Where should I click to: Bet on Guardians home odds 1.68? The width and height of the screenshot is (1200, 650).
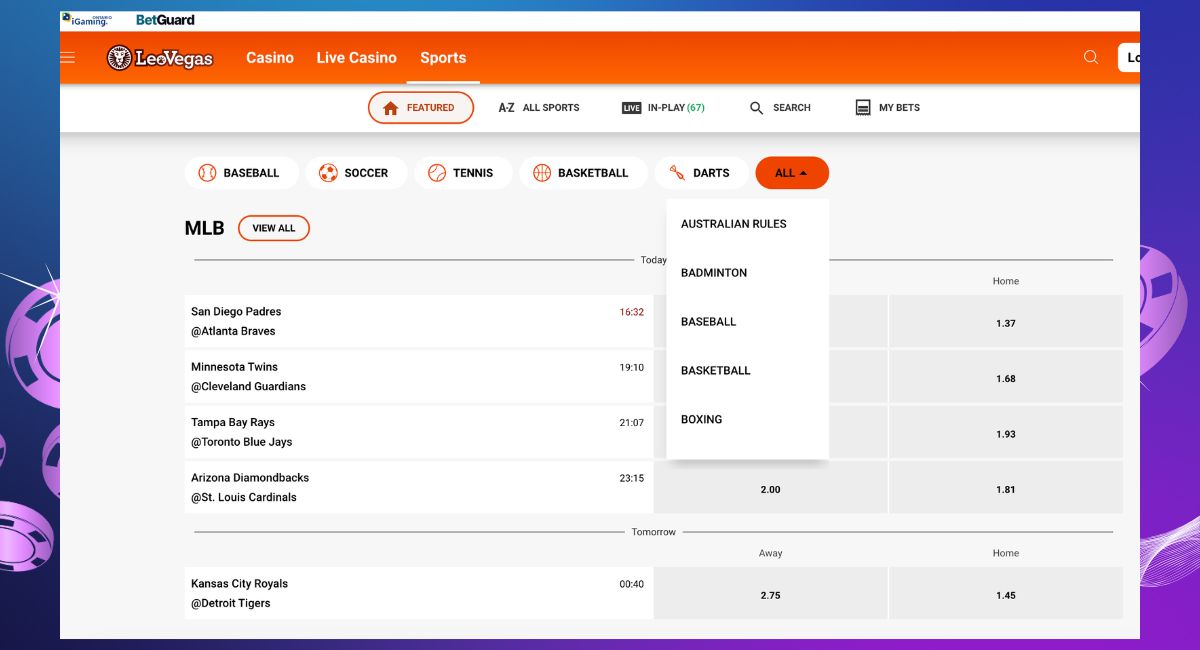pyautogui.click(x=1006, y=377)
